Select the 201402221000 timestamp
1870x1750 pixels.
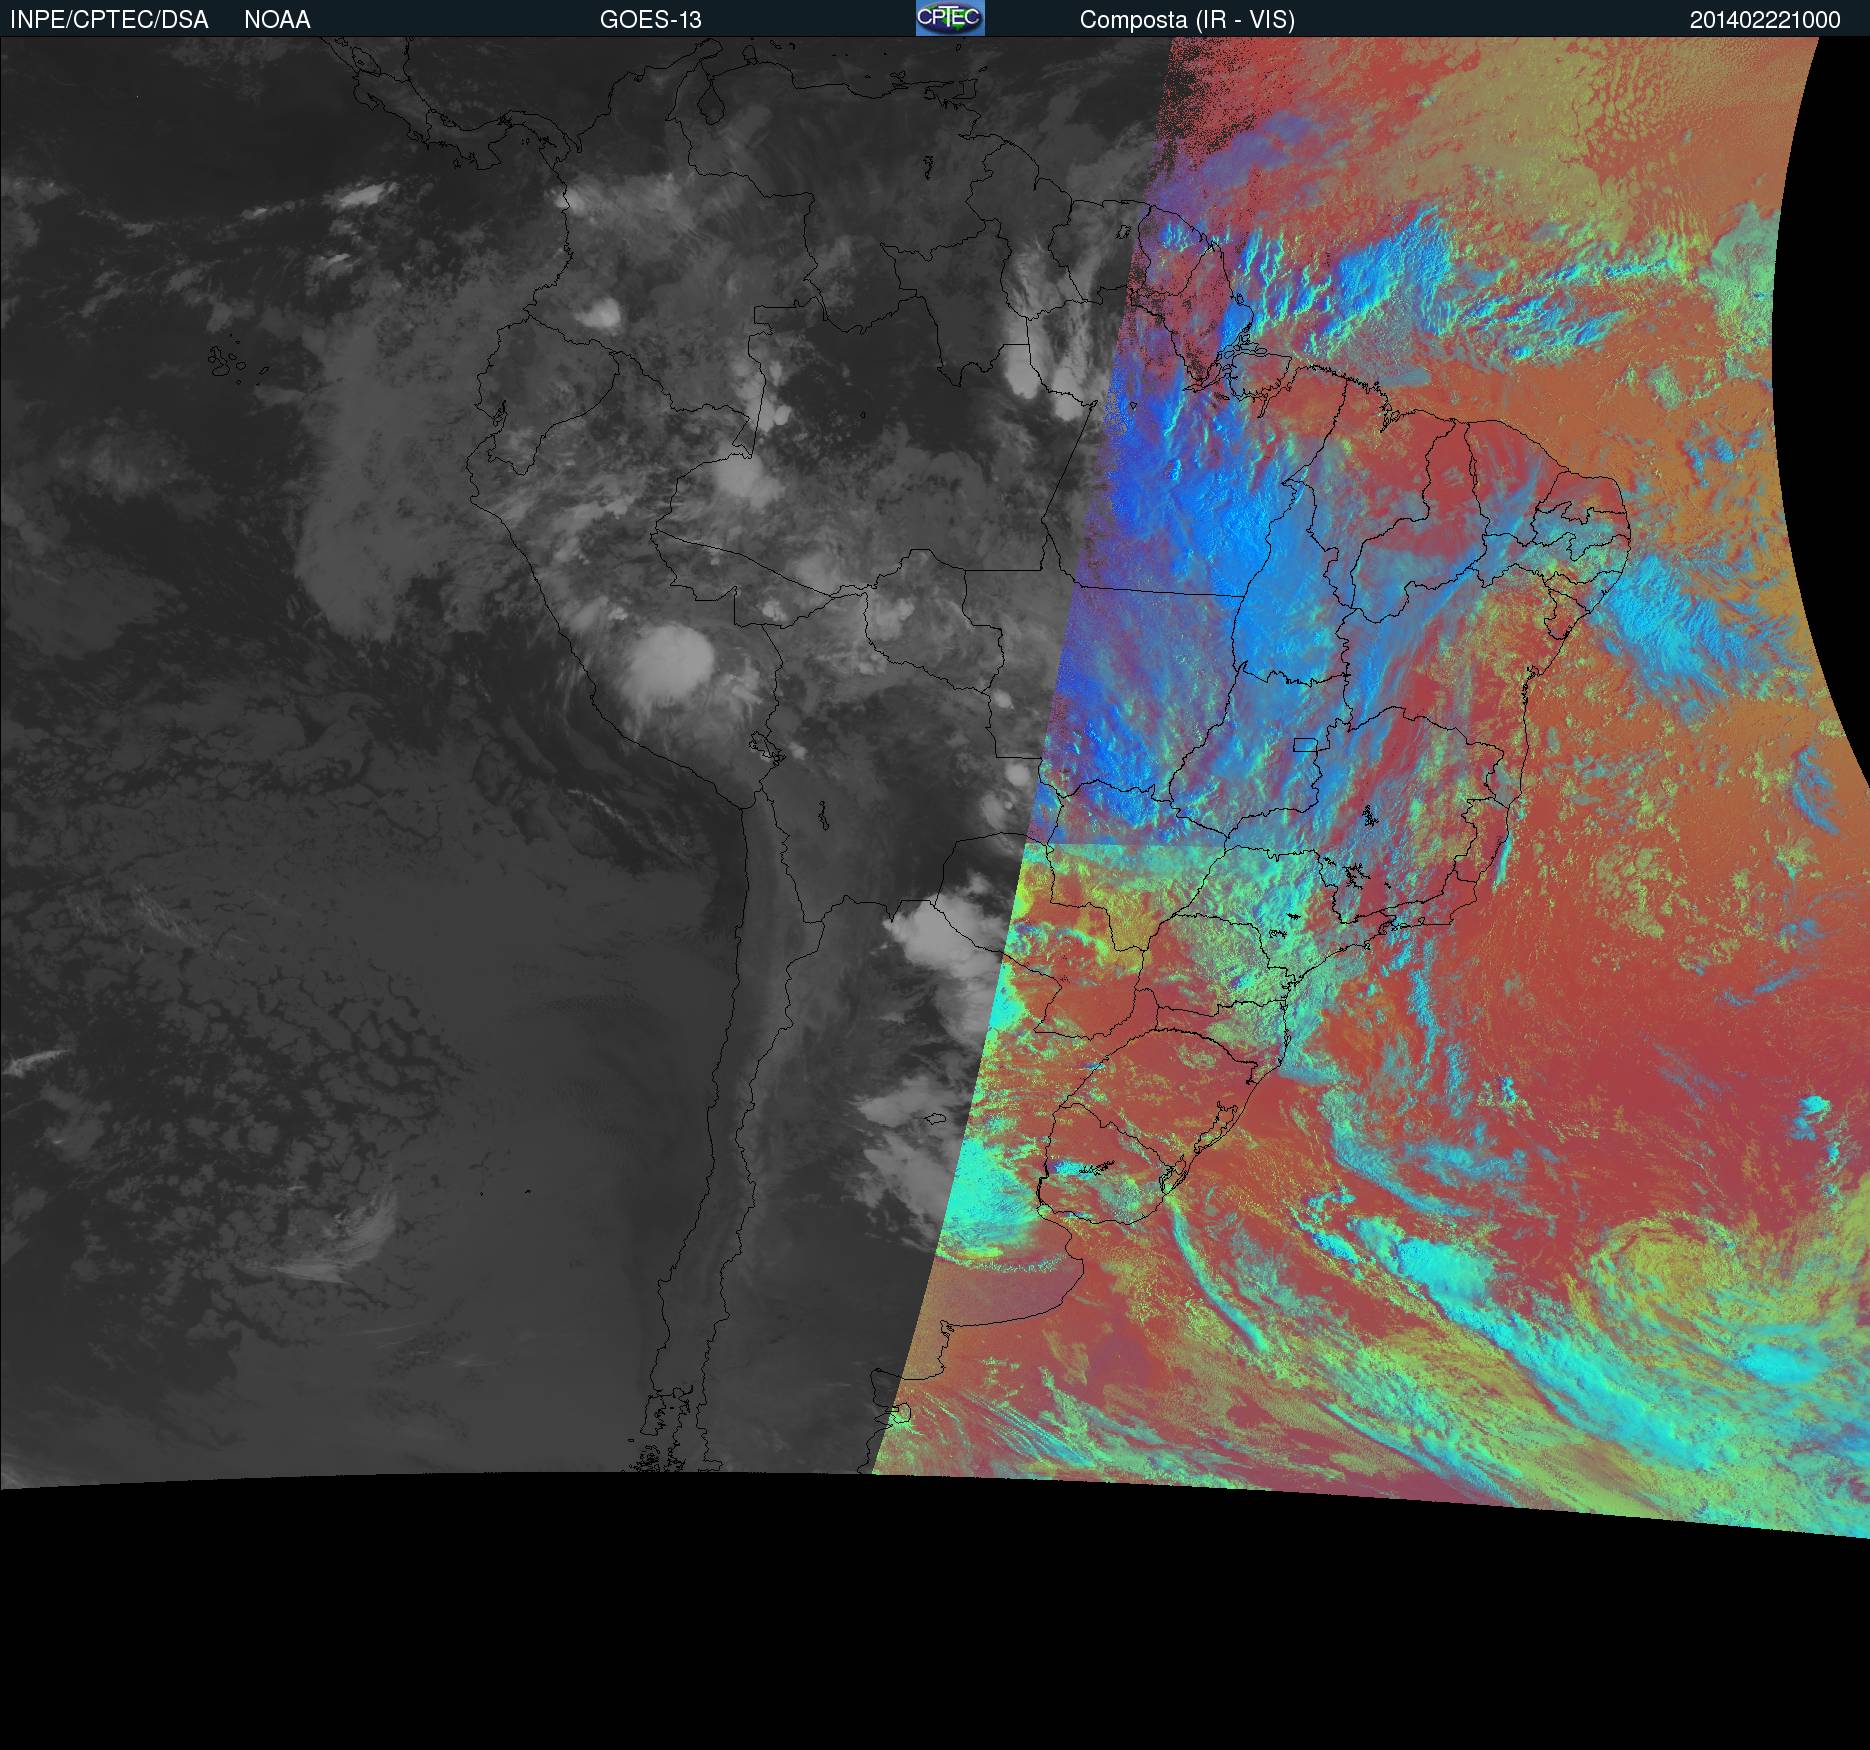[x=1765, y=20]
